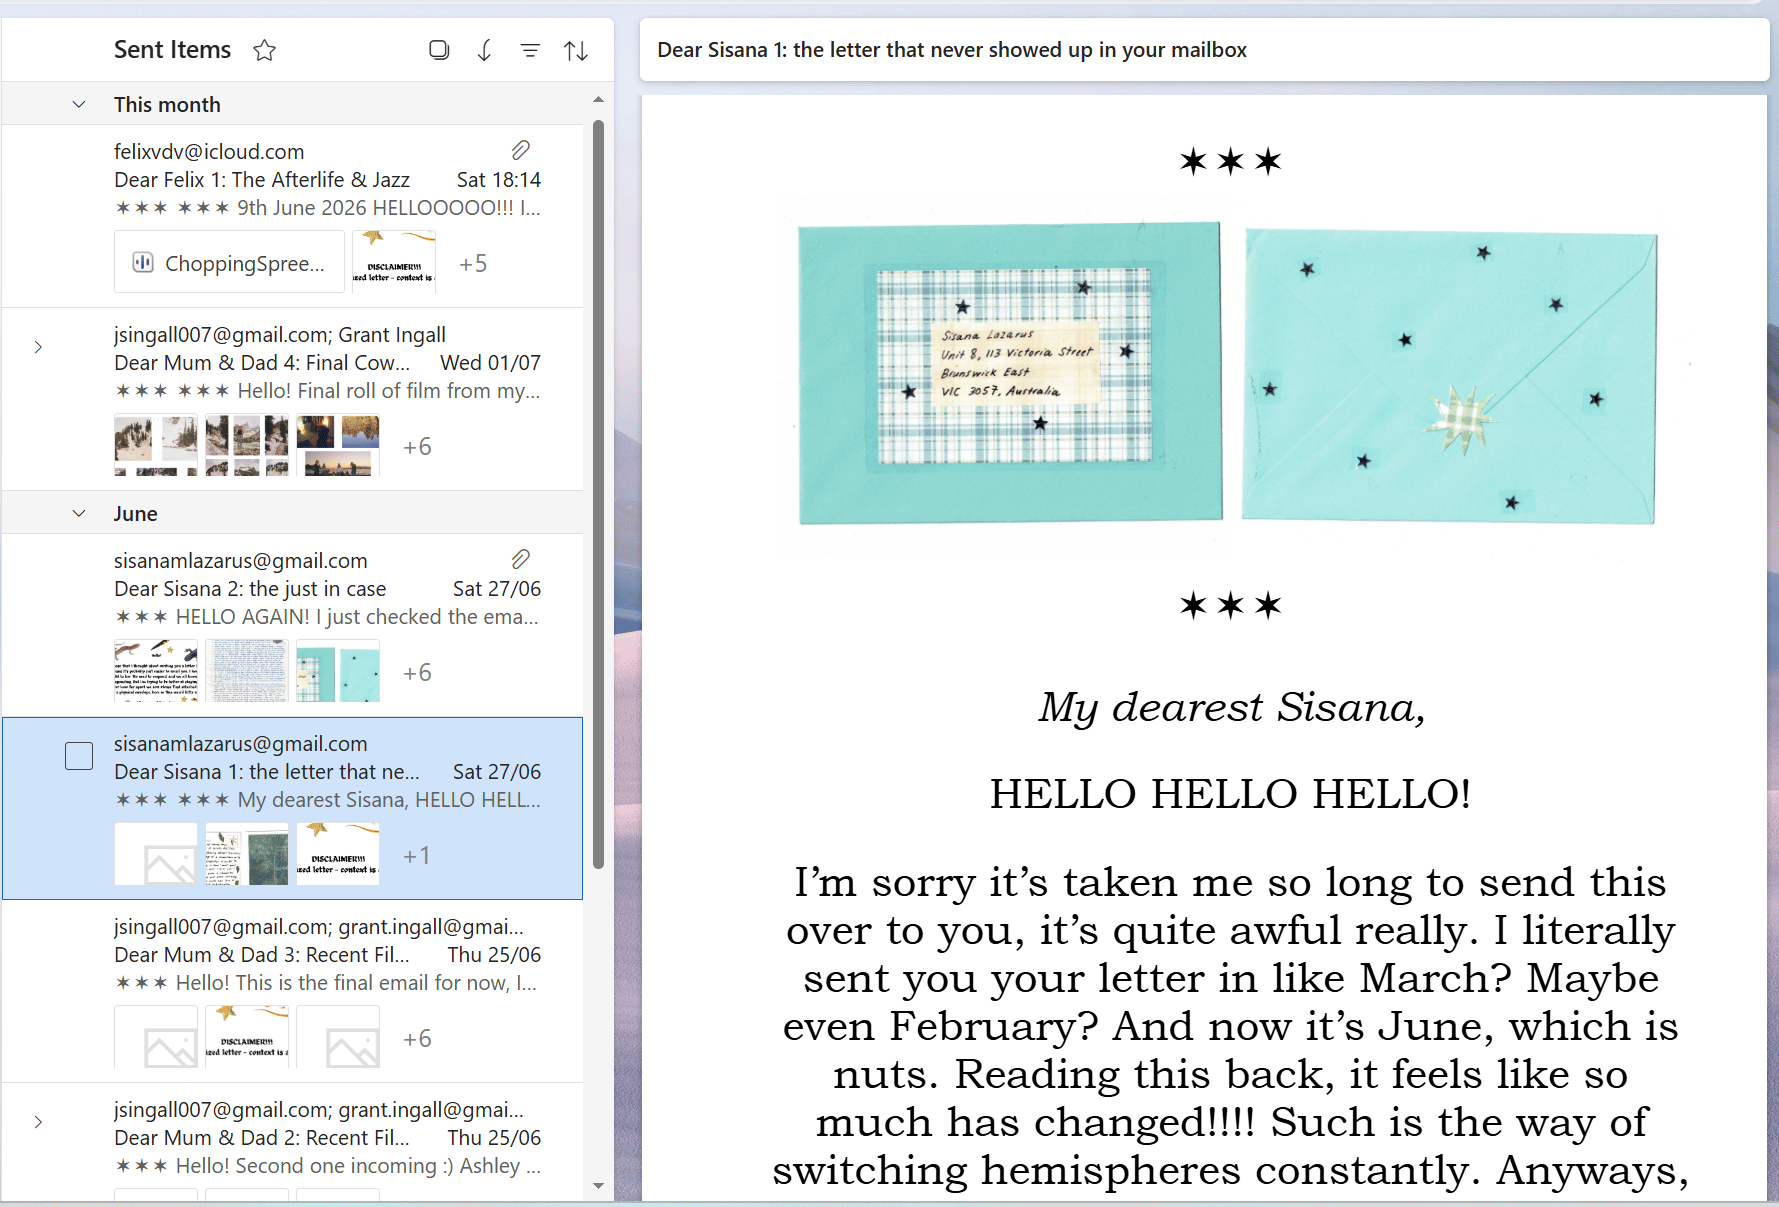1779x1207 pixels.
Task: Open the filter messages icon
Action: (530, 50)
